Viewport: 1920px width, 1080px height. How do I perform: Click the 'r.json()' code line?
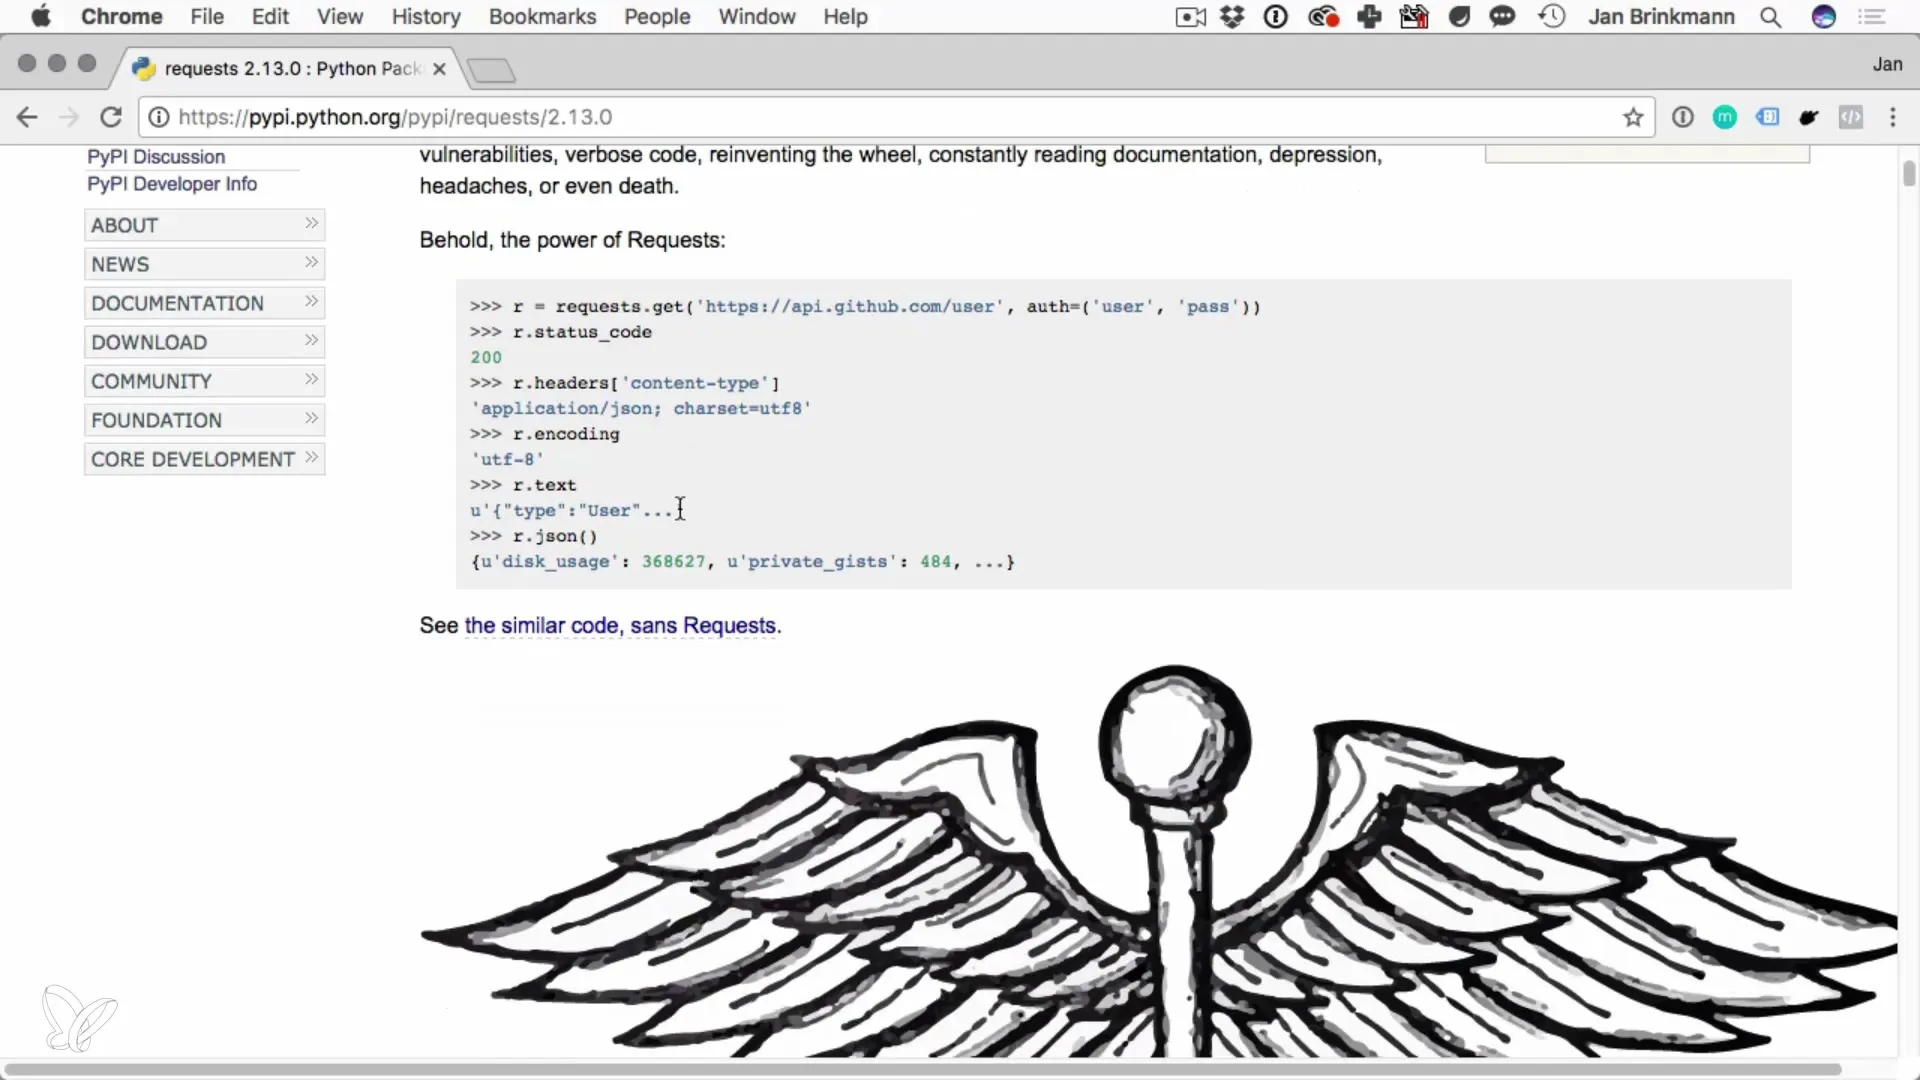click(534, 536)
